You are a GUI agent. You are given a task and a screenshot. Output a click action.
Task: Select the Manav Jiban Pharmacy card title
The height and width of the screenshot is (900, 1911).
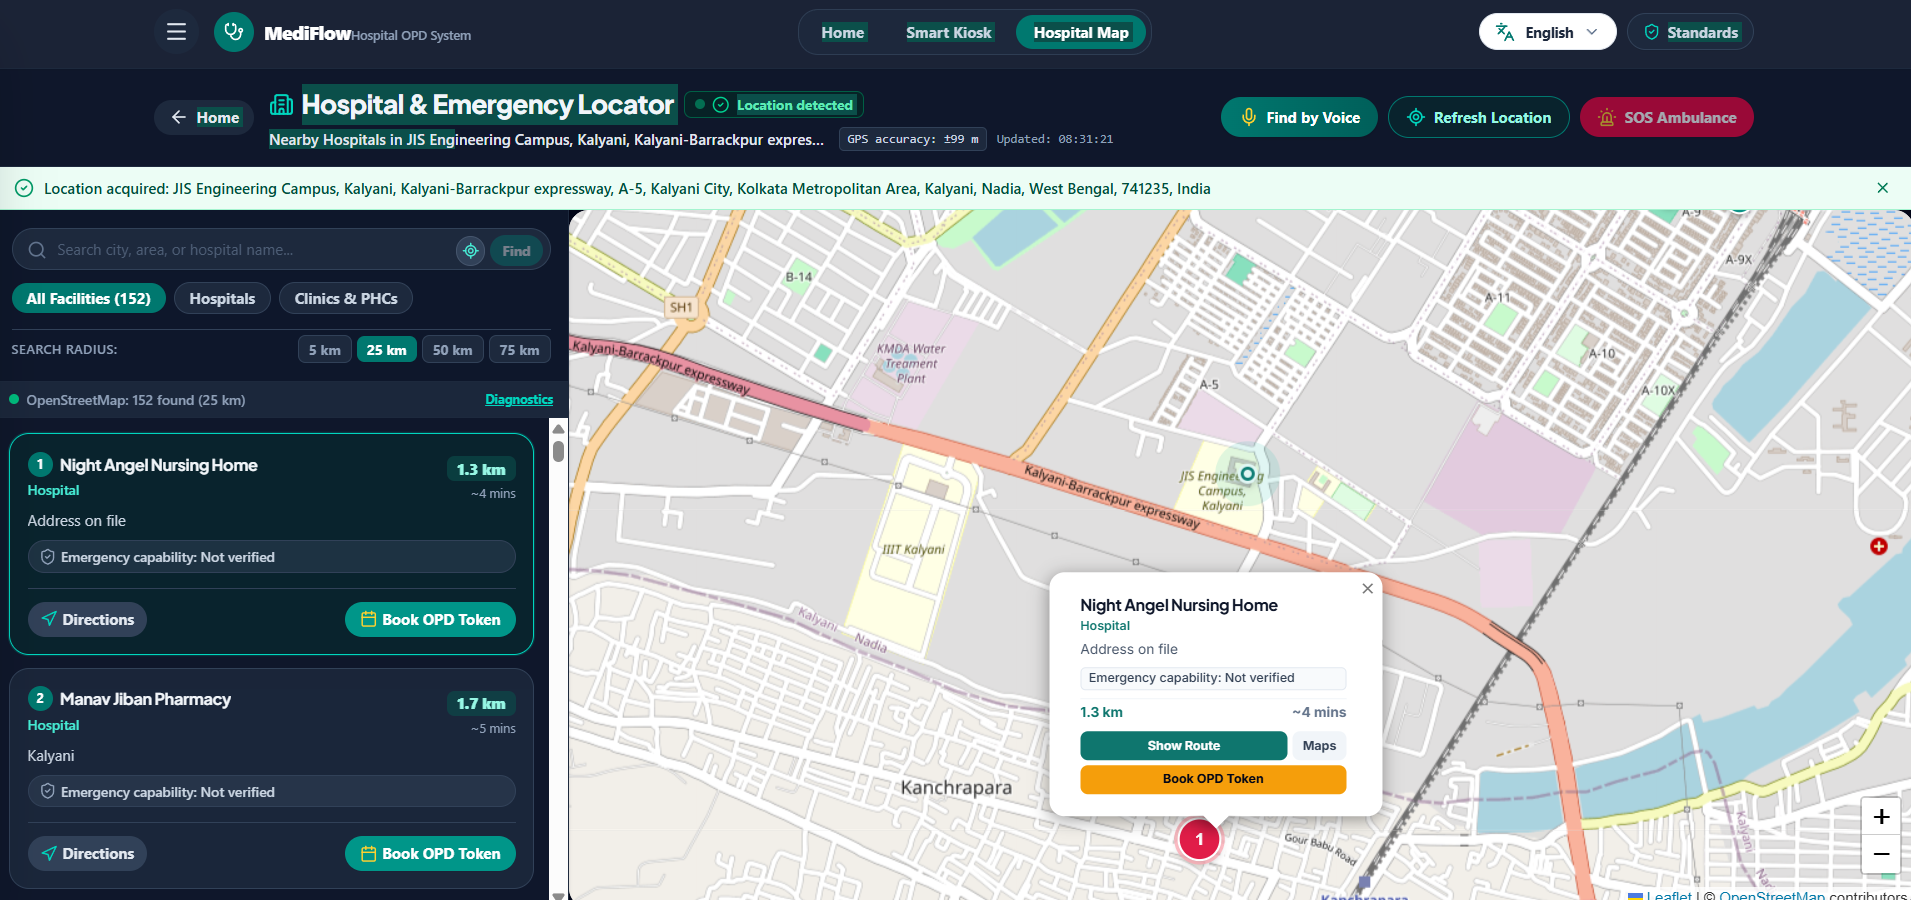pos(145,699)
